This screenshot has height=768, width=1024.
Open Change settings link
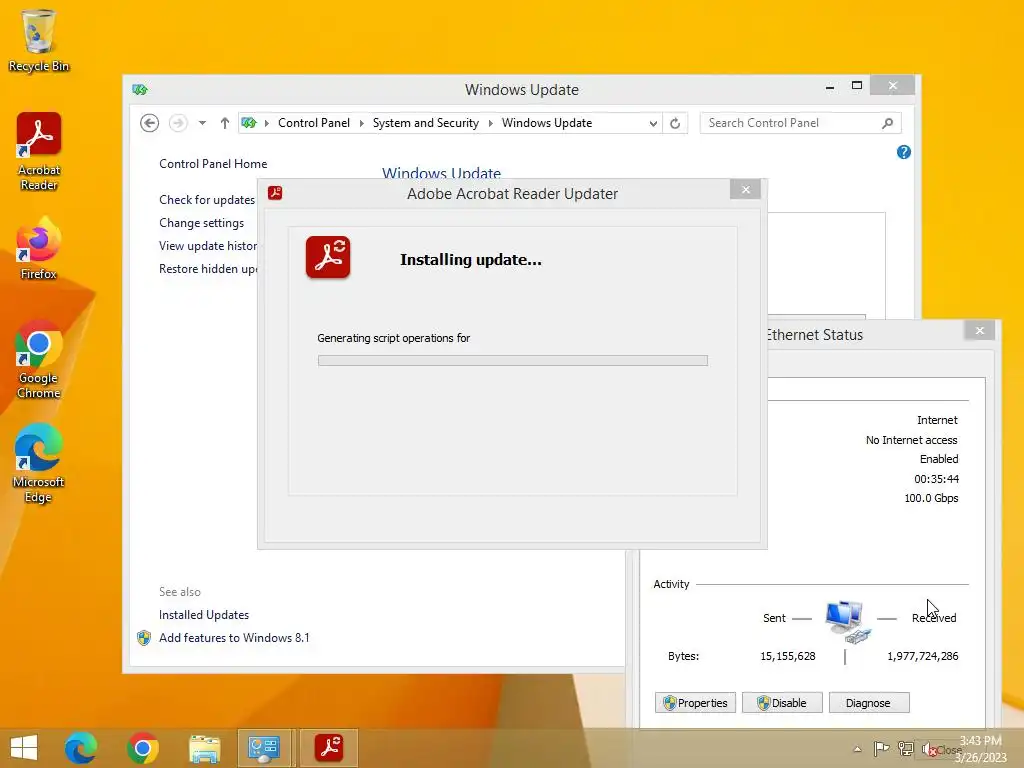coord(201,223)
